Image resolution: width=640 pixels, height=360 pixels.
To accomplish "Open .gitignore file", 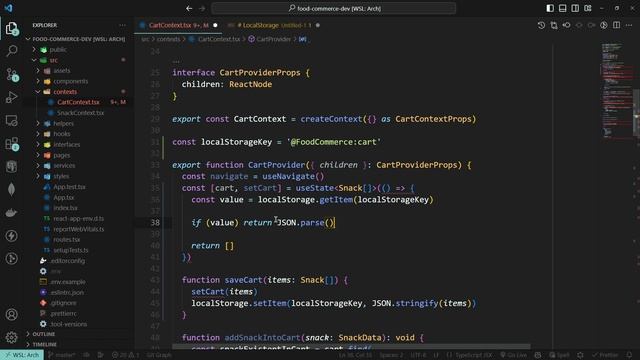I will (x=63, y=303).
